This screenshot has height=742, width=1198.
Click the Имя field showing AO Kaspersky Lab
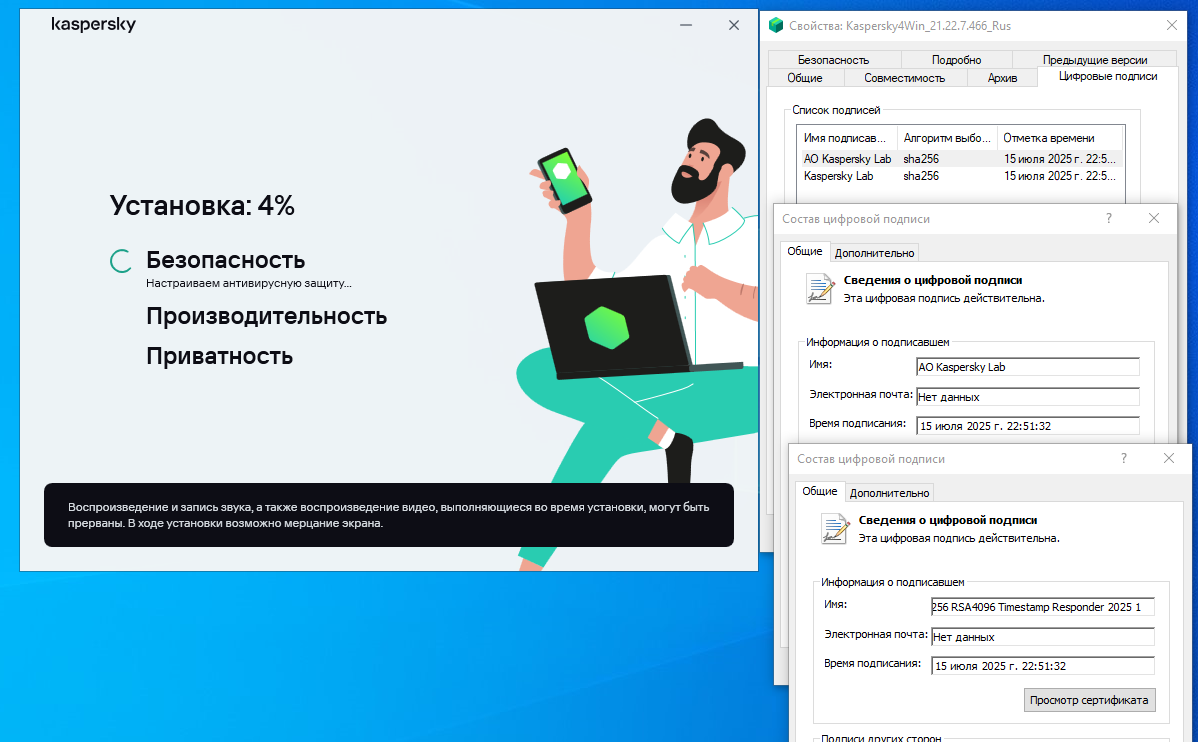click(x=1028, y=367)
